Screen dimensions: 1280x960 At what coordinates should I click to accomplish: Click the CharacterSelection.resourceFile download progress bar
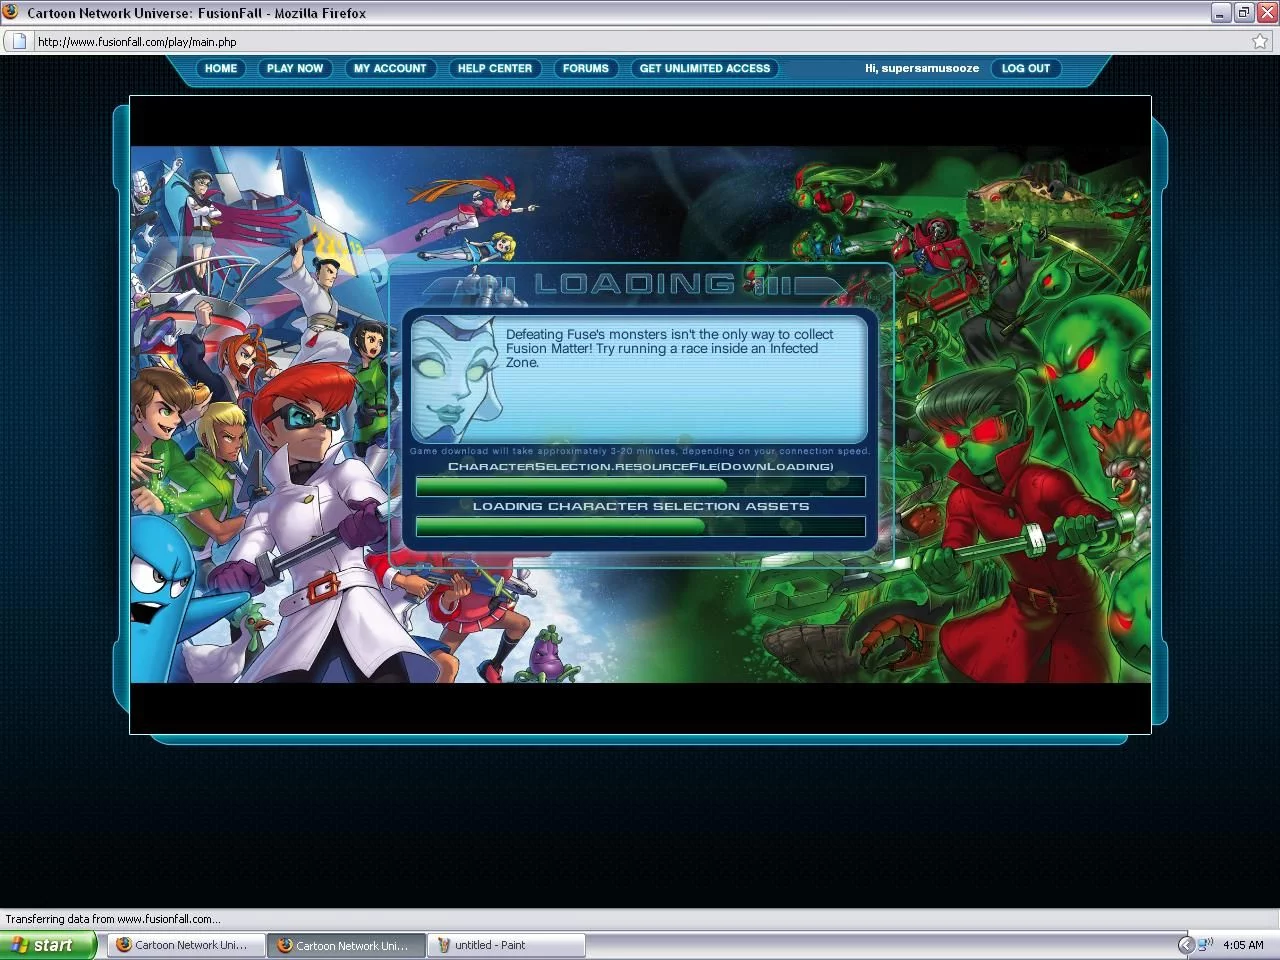pyautogui.click(x=640, y=487)
